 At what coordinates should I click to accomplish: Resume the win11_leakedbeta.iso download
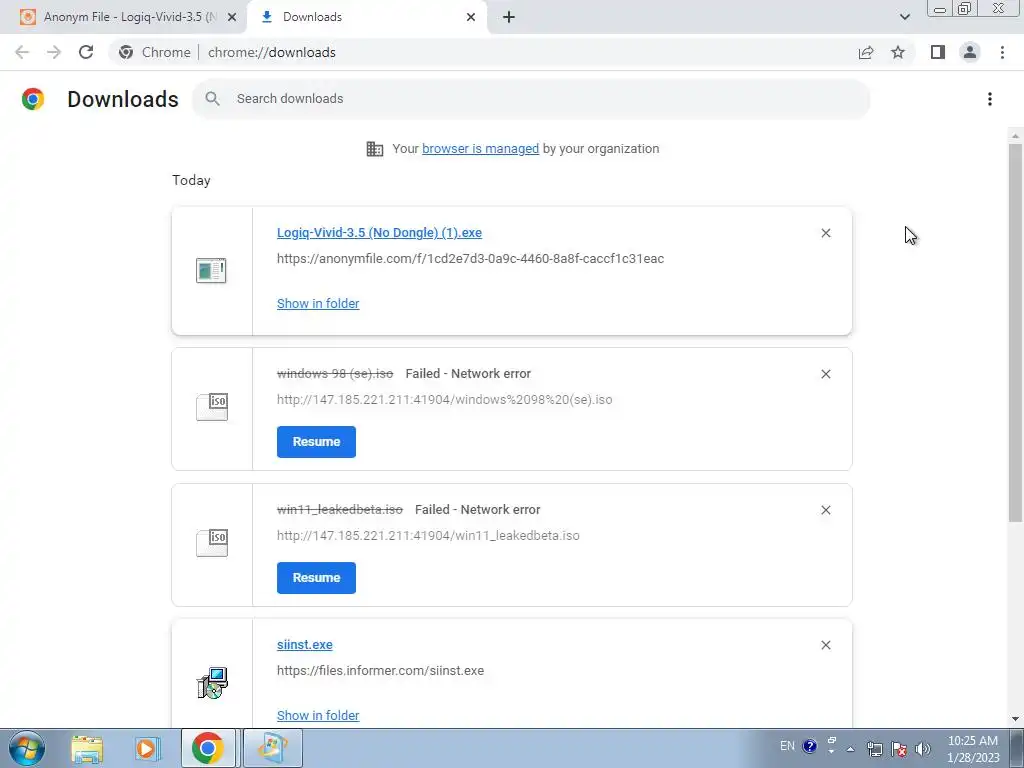[316, 578]
